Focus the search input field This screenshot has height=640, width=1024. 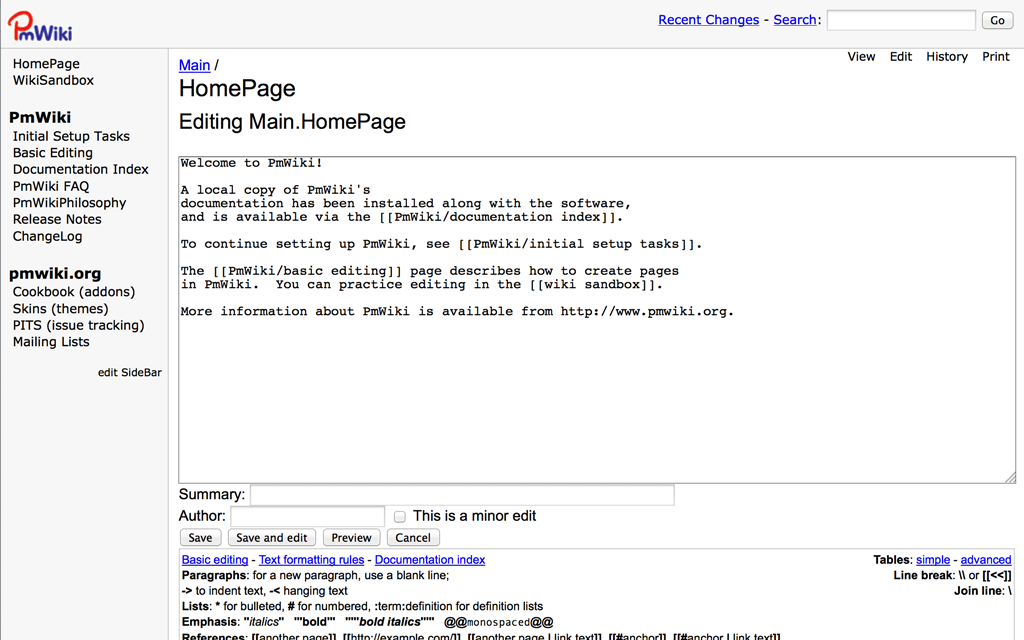tap(900, 20)
